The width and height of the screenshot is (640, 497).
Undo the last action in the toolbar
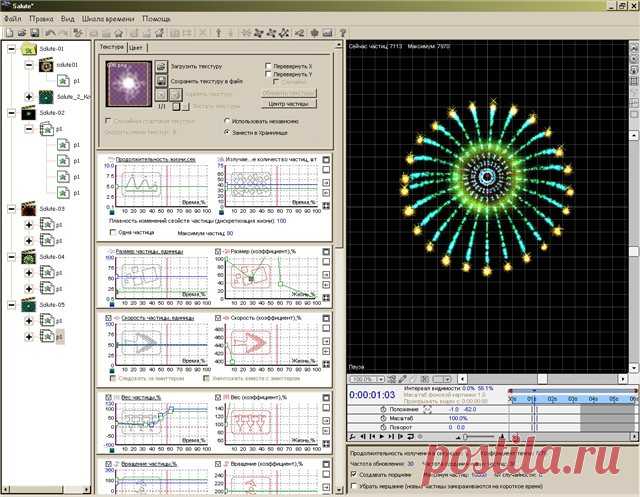point(51,33)
